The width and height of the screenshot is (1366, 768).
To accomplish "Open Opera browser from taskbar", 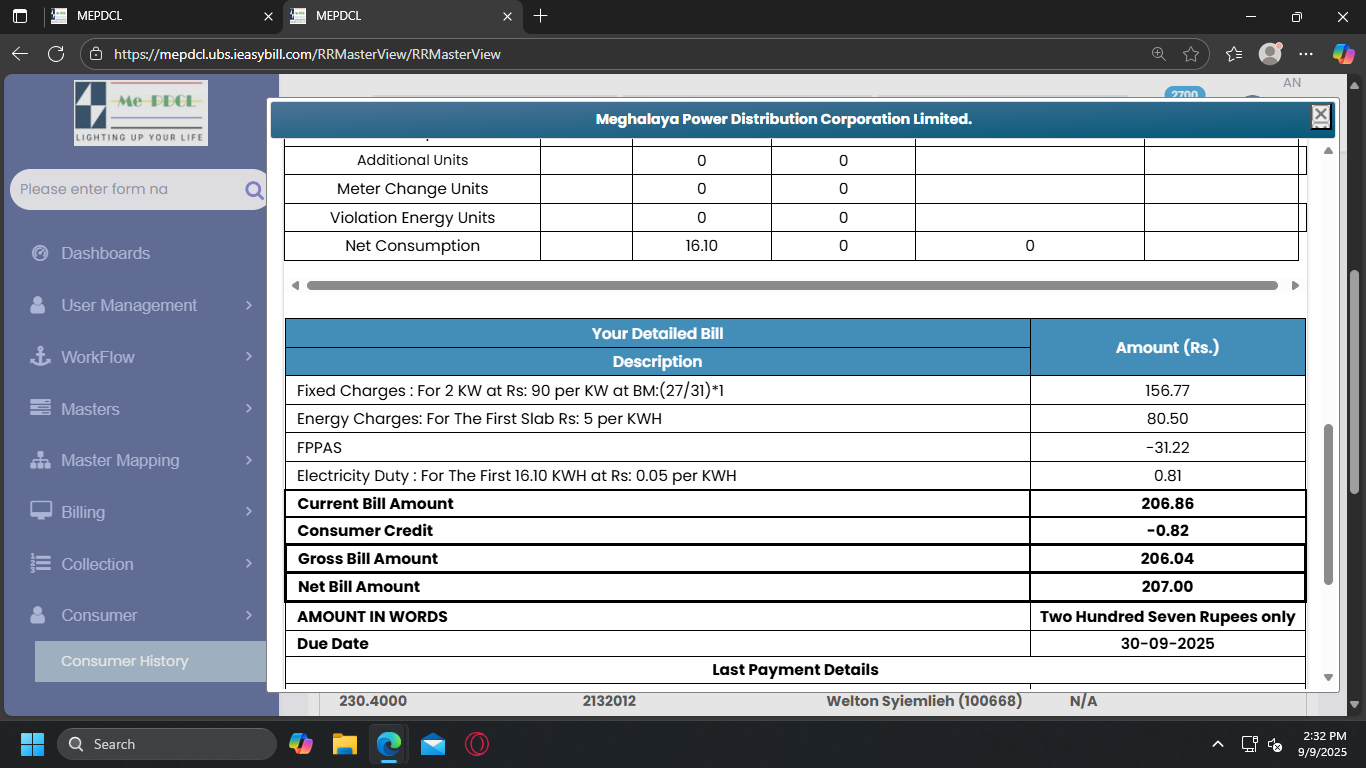I will (477, 744).
